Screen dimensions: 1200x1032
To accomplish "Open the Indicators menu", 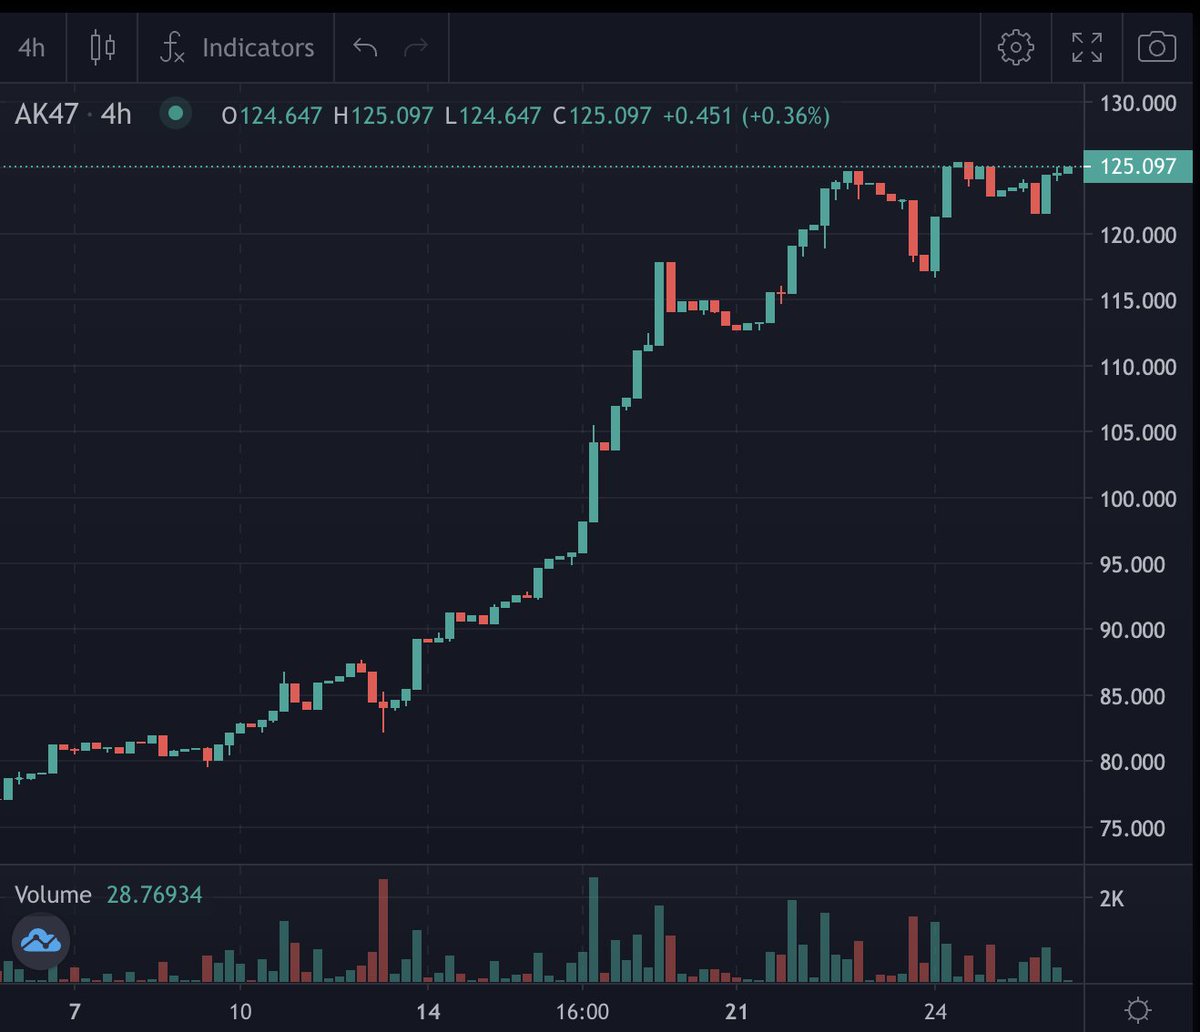I will coord(238,47).
